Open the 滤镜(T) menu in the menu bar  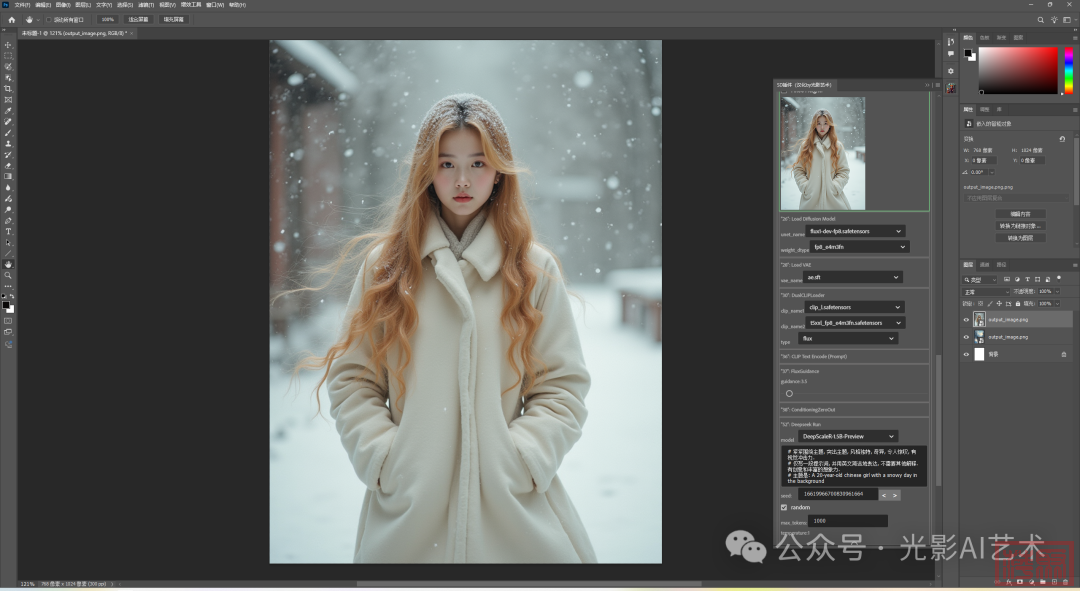click(x=145, y=4)
